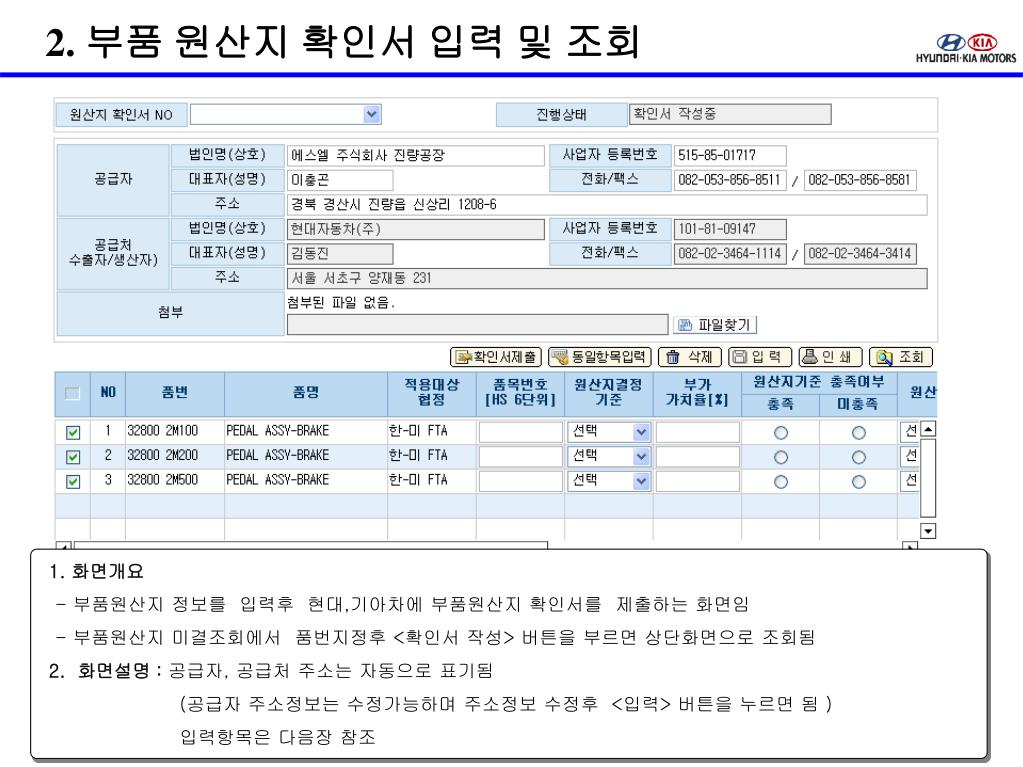This screenshot has width=1023, height=767.
Task: Click the printer icon on 인쇄 button
Action: coord(809,357)
